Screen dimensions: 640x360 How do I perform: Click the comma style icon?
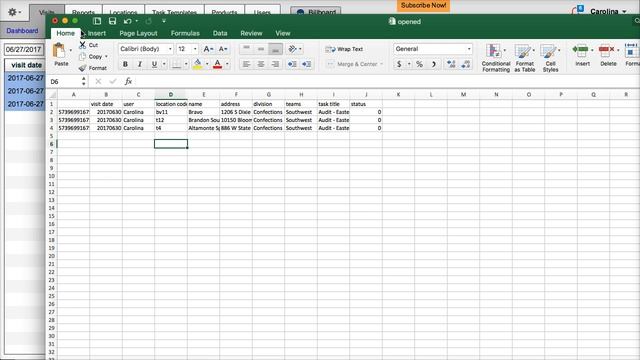point(434,64)
